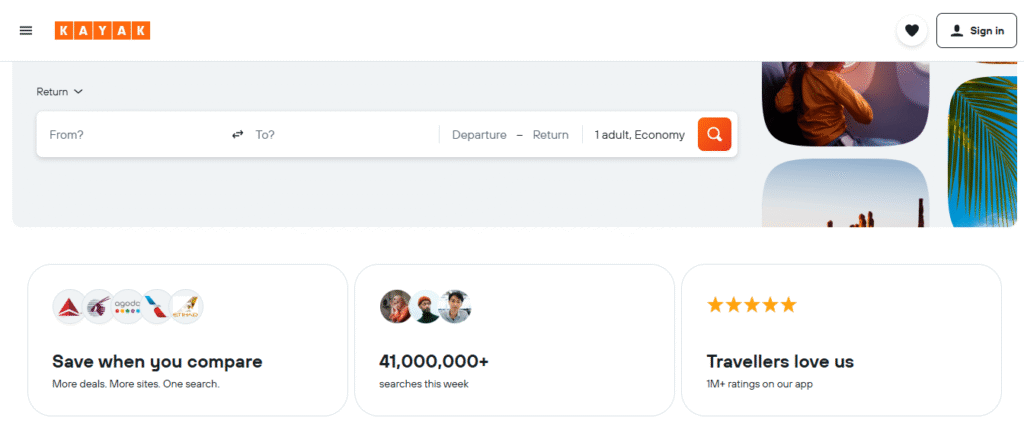Screen dimensions: 1024x424
Task: Click the From origin field
Action: (130, 135)
